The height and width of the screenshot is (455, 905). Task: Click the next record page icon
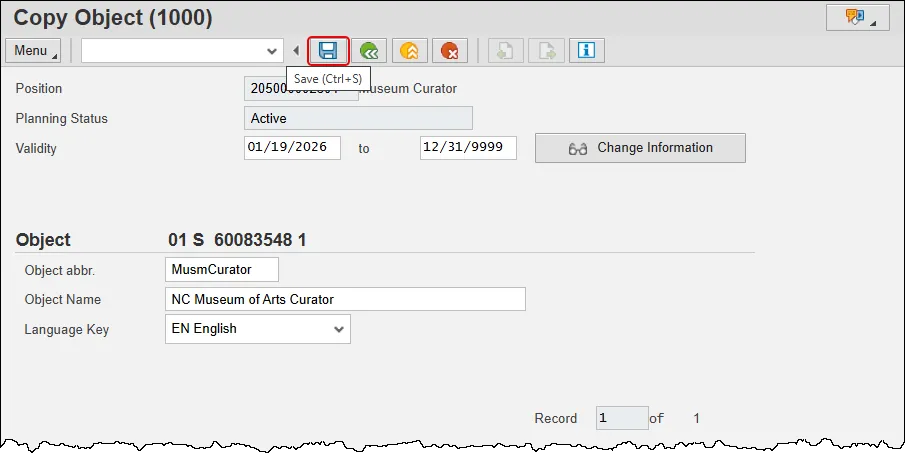(x=546, y=51)
